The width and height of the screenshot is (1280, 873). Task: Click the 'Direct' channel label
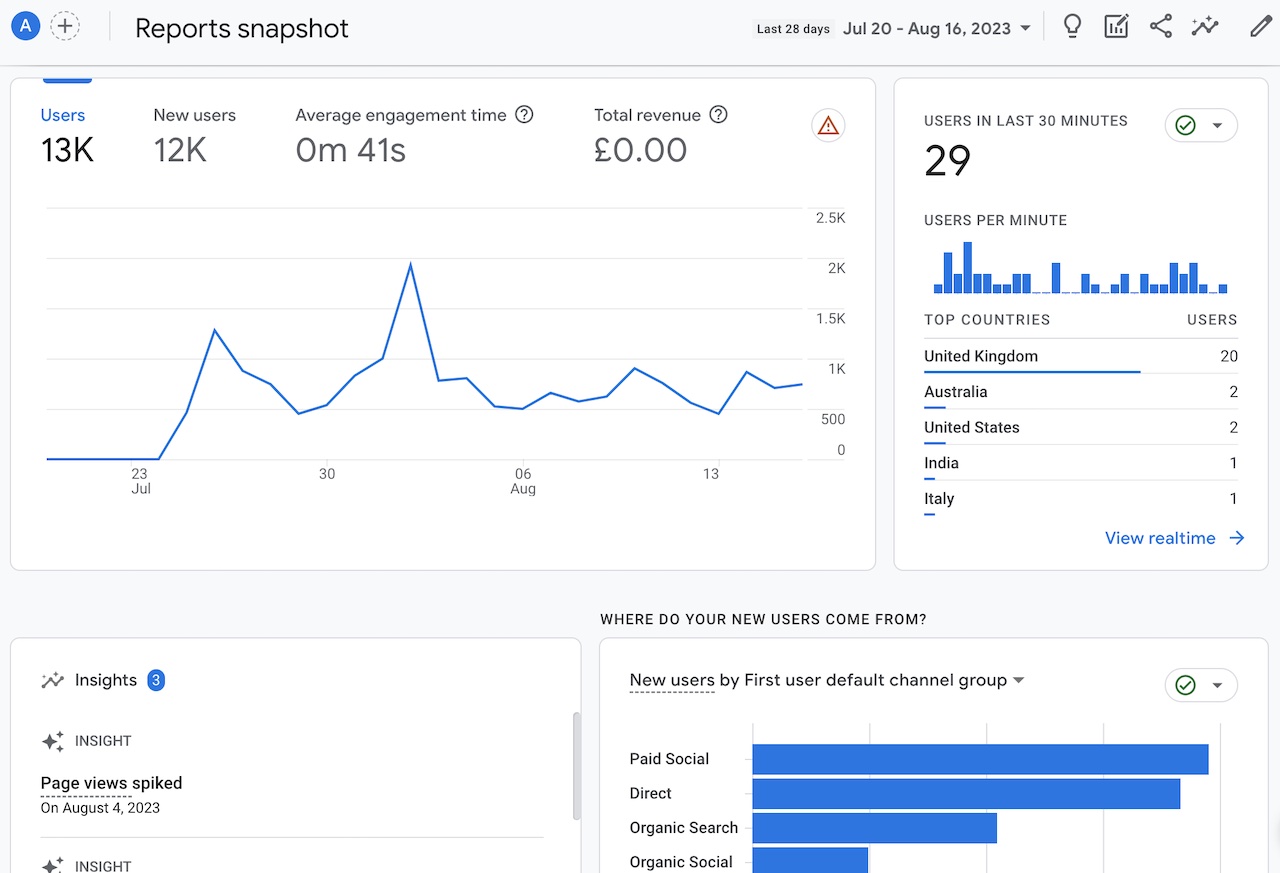(x=651, y=794)
